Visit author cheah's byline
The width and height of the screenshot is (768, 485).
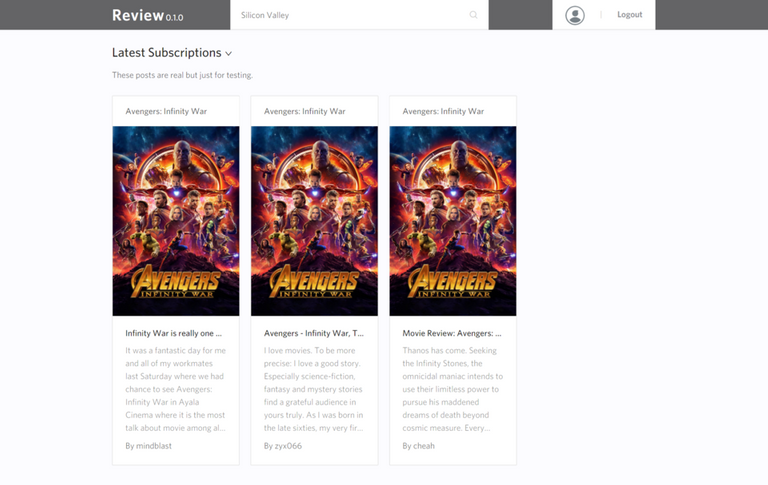point(419,446)
